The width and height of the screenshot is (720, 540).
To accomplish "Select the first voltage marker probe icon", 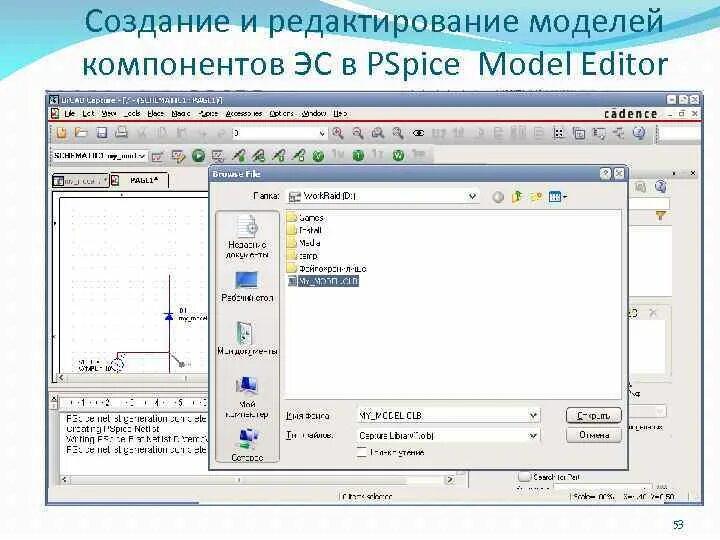I will (x=238, y=156).
